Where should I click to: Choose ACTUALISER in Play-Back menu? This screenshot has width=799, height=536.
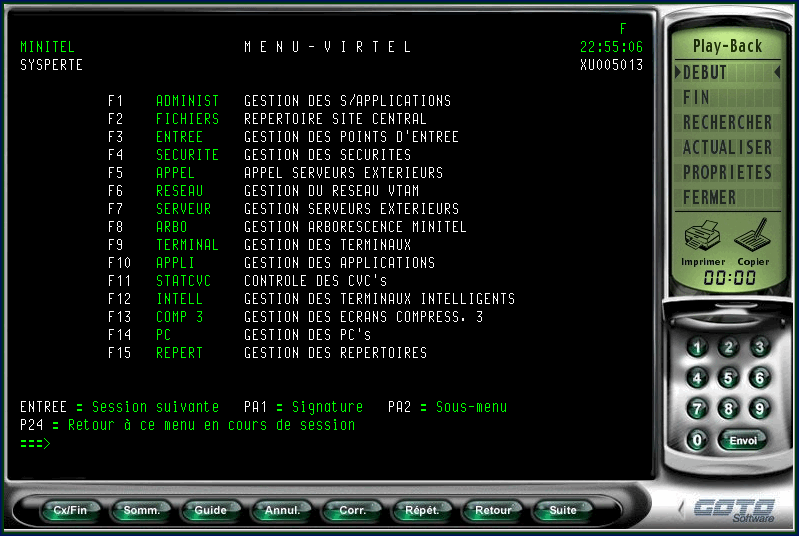tap(727, 148)
